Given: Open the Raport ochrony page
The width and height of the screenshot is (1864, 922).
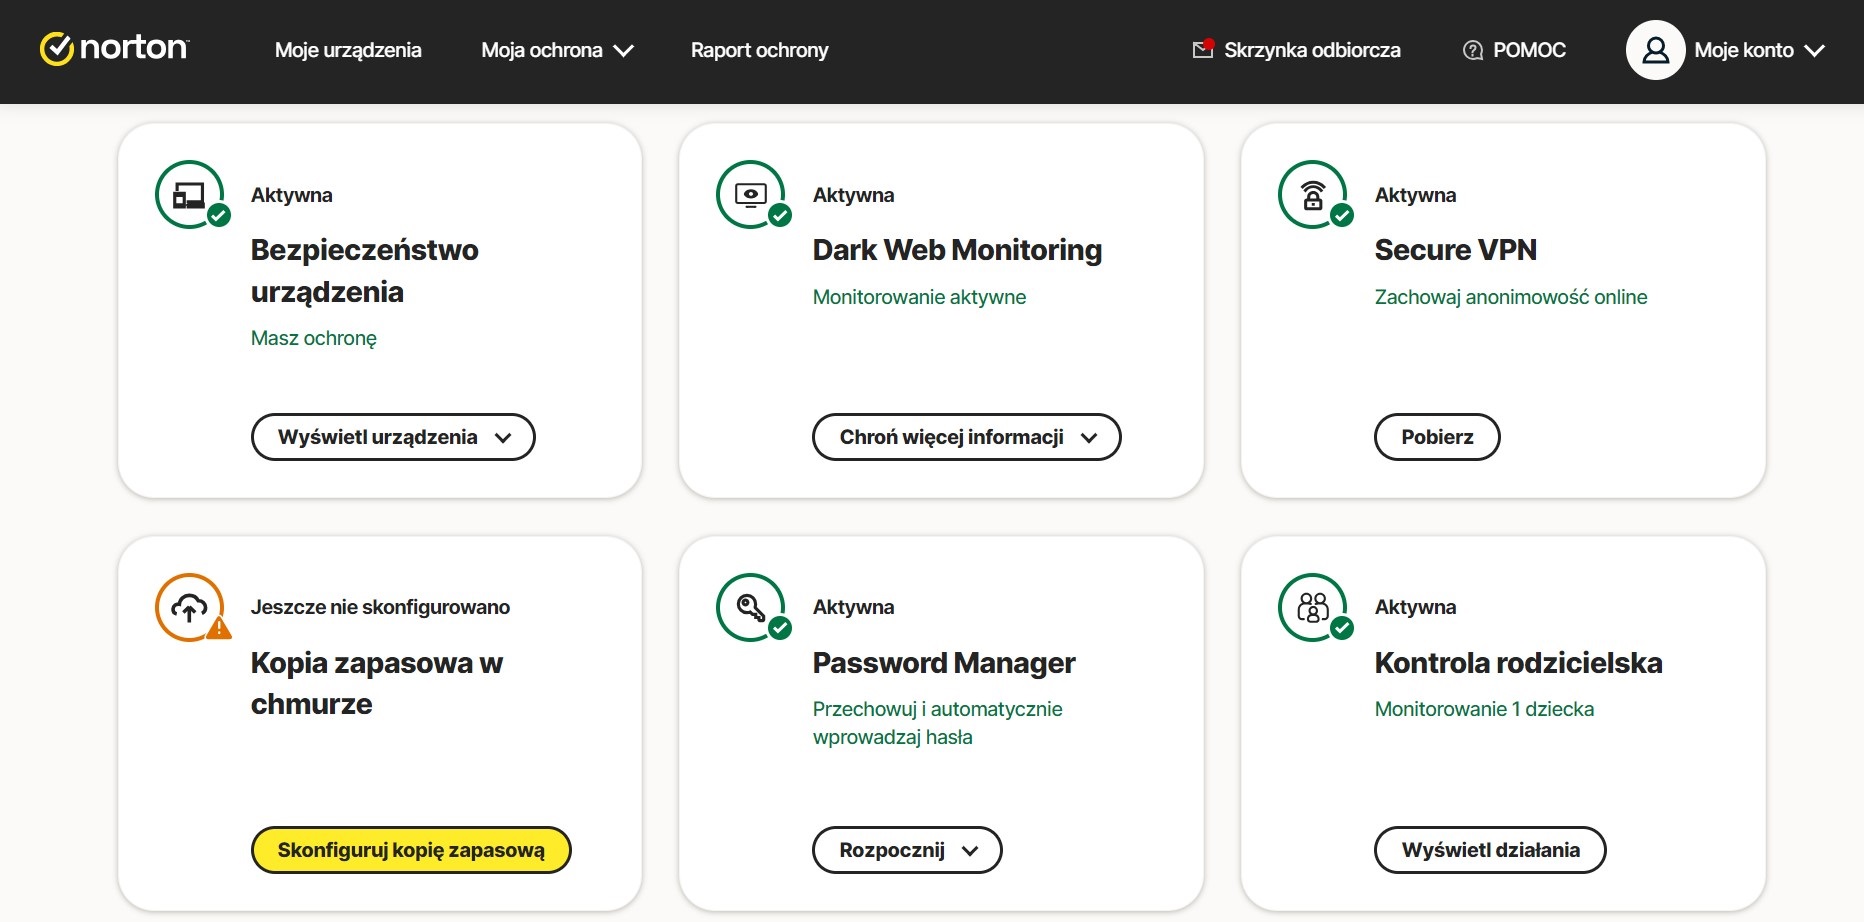Looking at the screenshot, I should point(759,50).
